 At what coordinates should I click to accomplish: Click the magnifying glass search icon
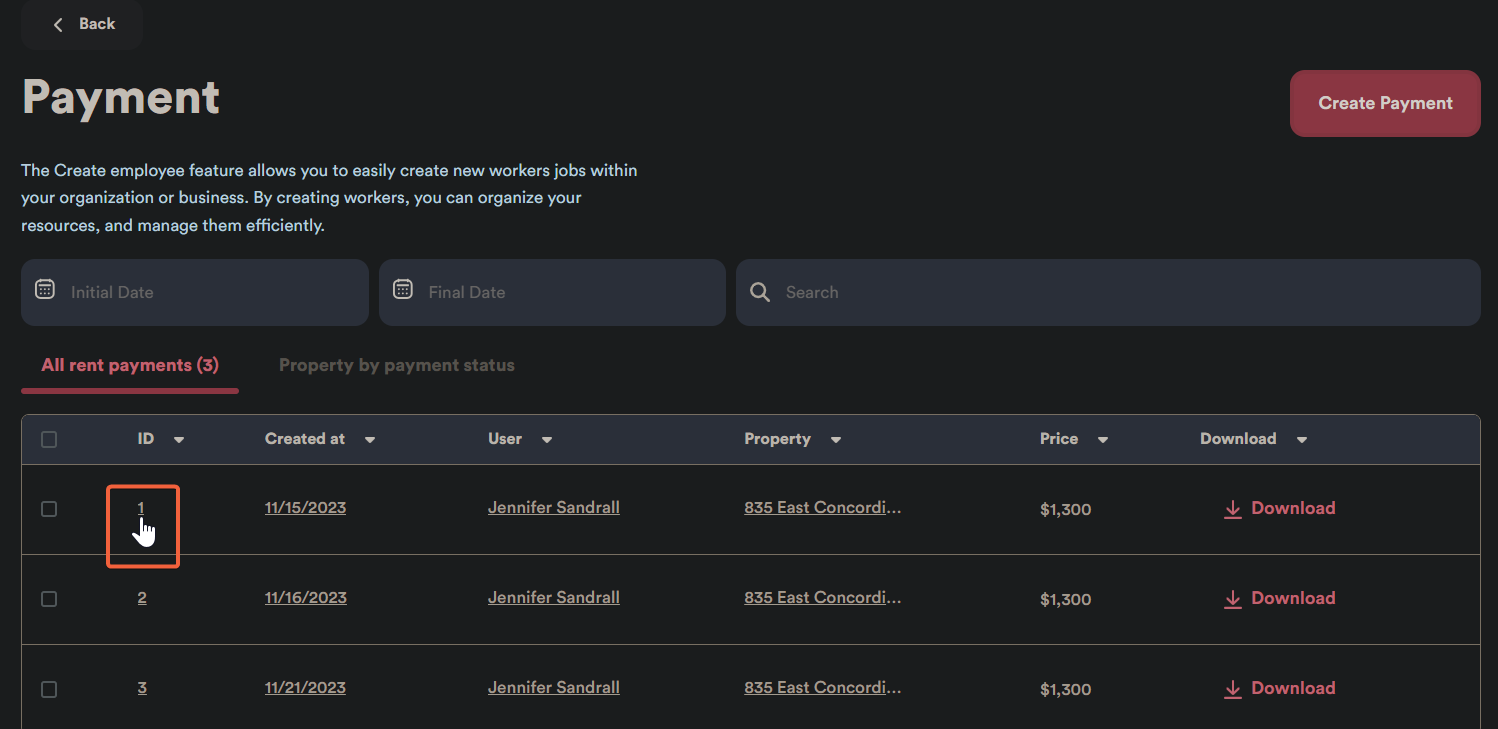760,293
